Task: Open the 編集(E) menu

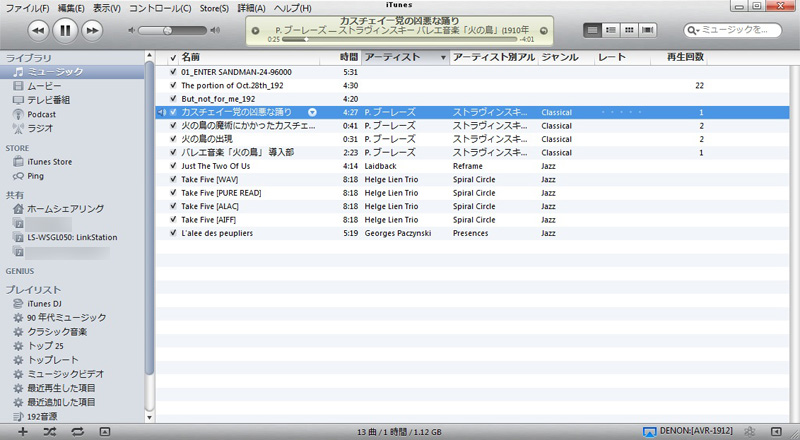Action: [71, 8]
